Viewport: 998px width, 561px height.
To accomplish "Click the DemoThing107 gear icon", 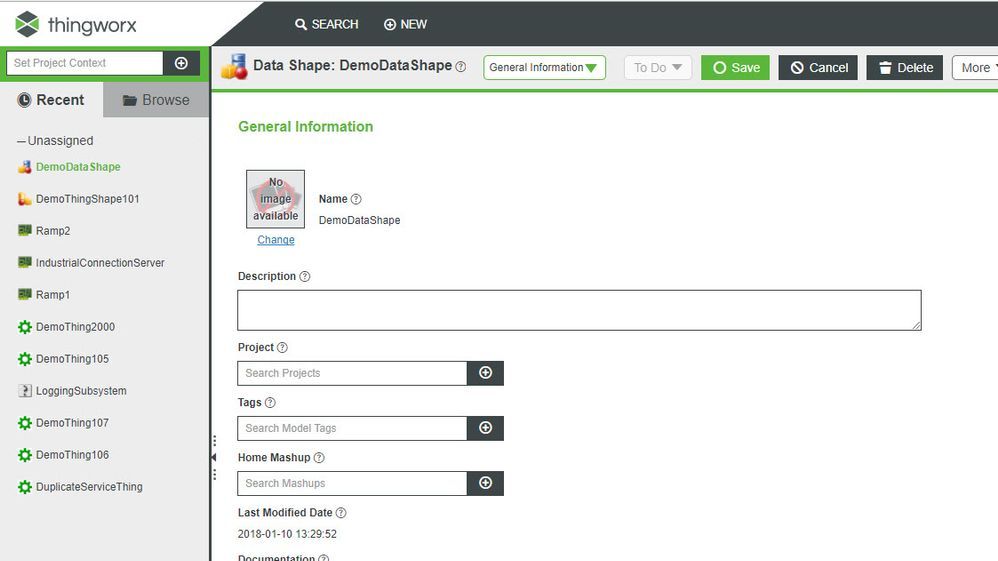I will [x=25, y=423].
